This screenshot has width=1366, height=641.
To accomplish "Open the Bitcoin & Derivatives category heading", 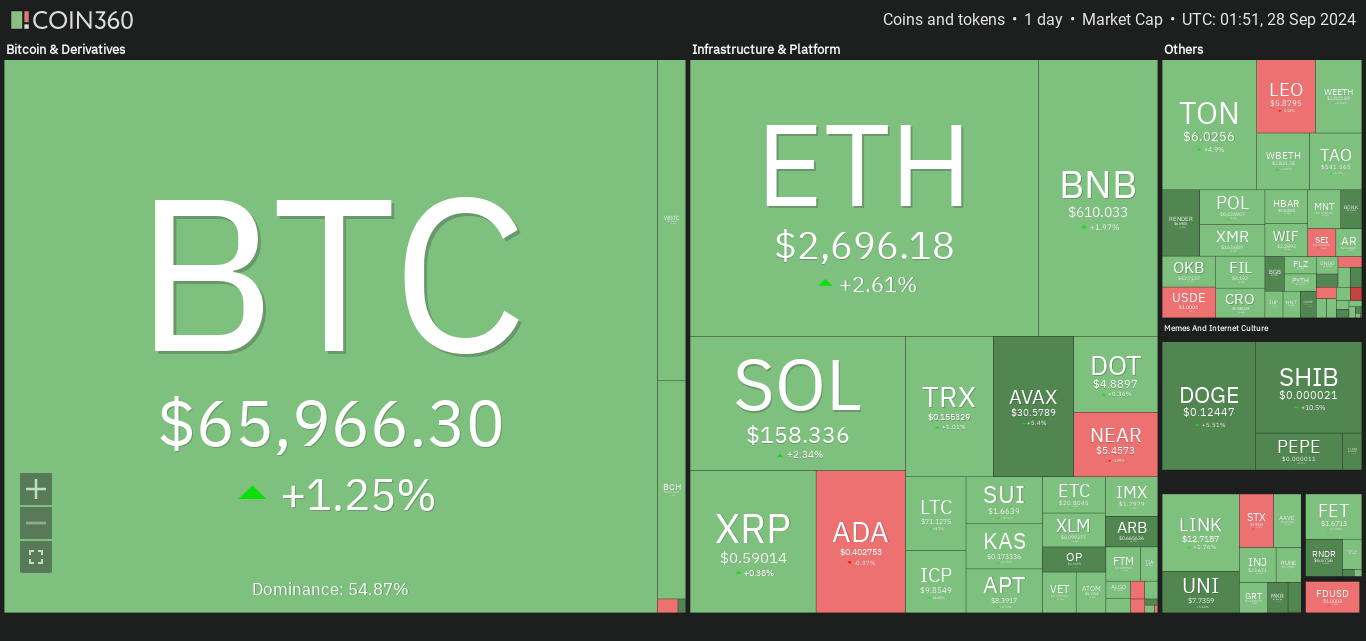I will [x=66, y=49].
